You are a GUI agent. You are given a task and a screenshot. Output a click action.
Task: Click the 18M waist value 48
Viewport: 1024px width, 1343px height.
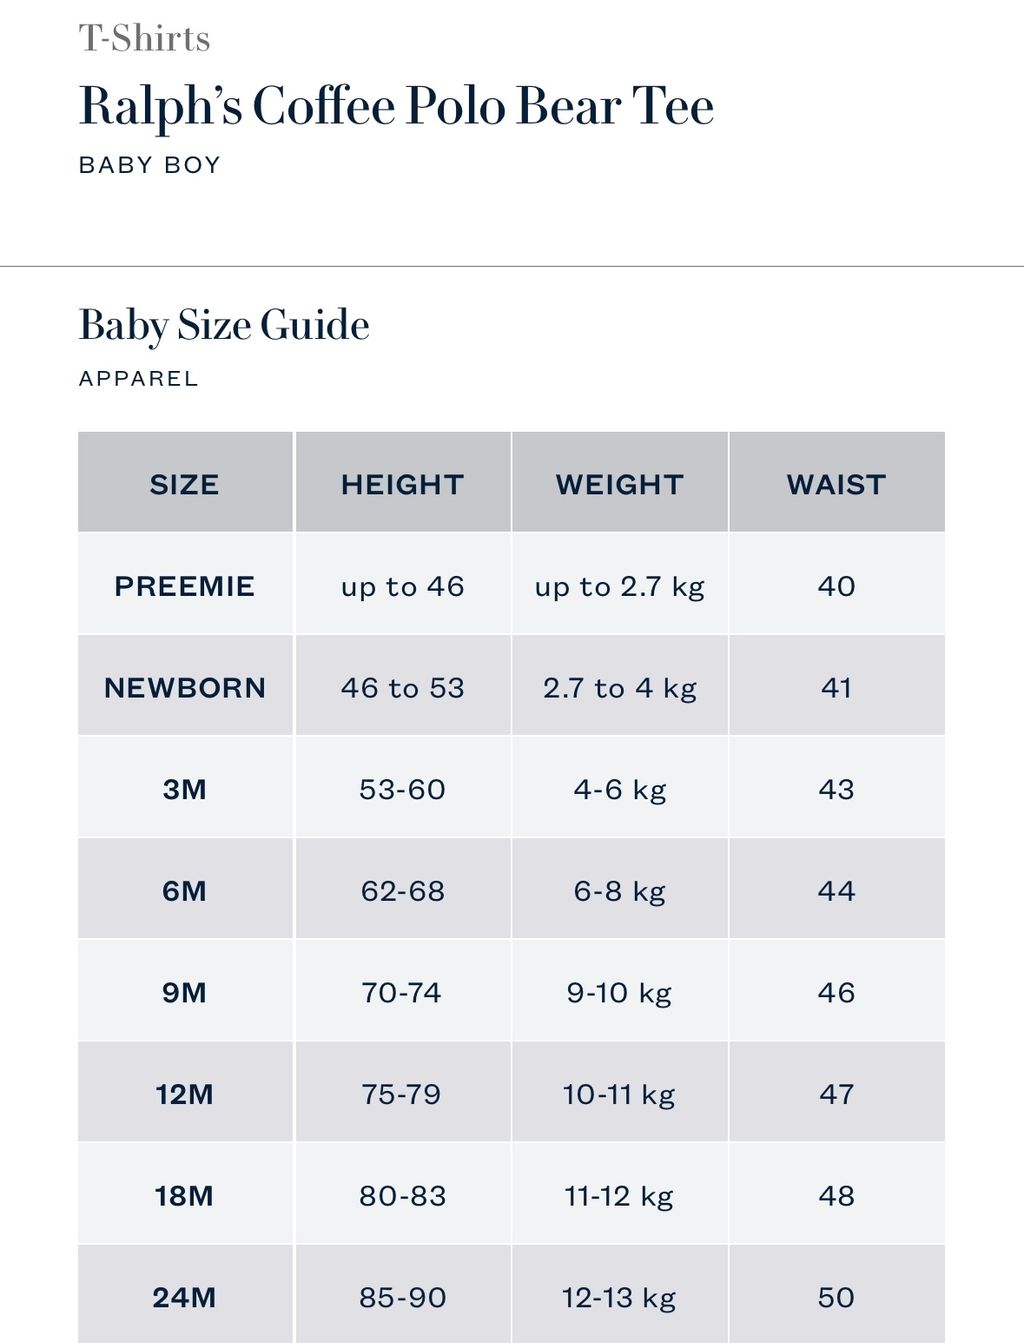point(837,1196)
